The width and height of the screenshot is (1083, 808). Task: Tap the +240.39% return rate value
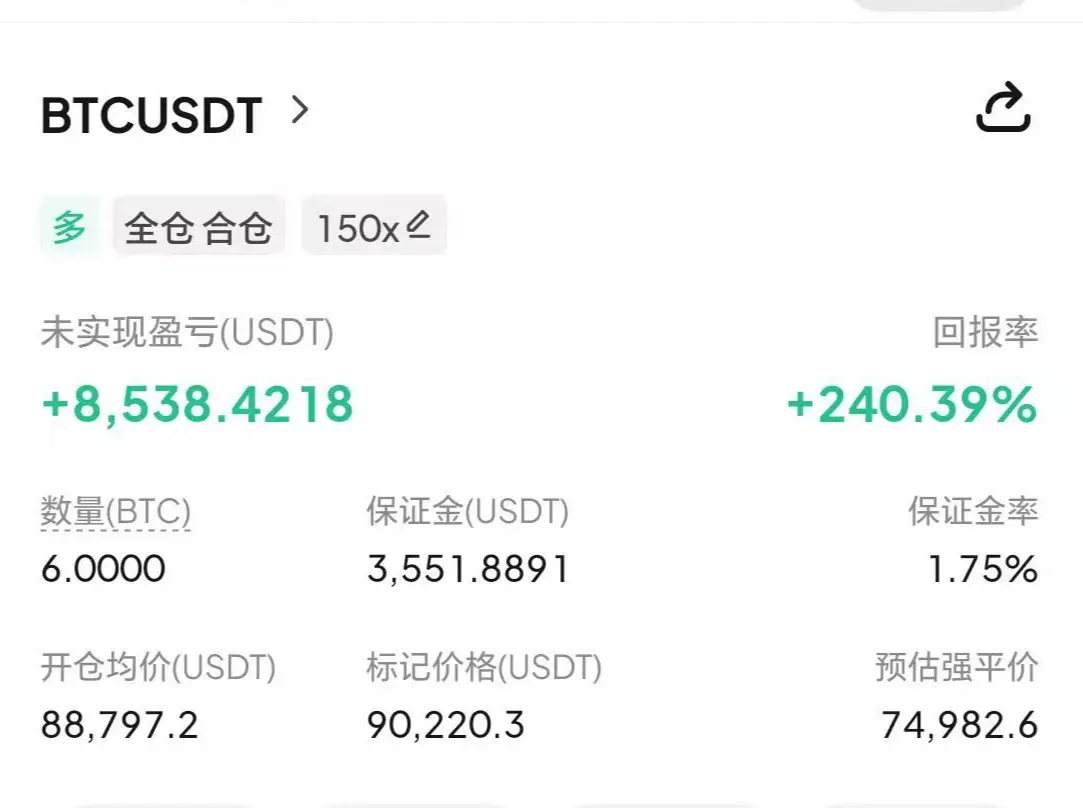point(911,404)
